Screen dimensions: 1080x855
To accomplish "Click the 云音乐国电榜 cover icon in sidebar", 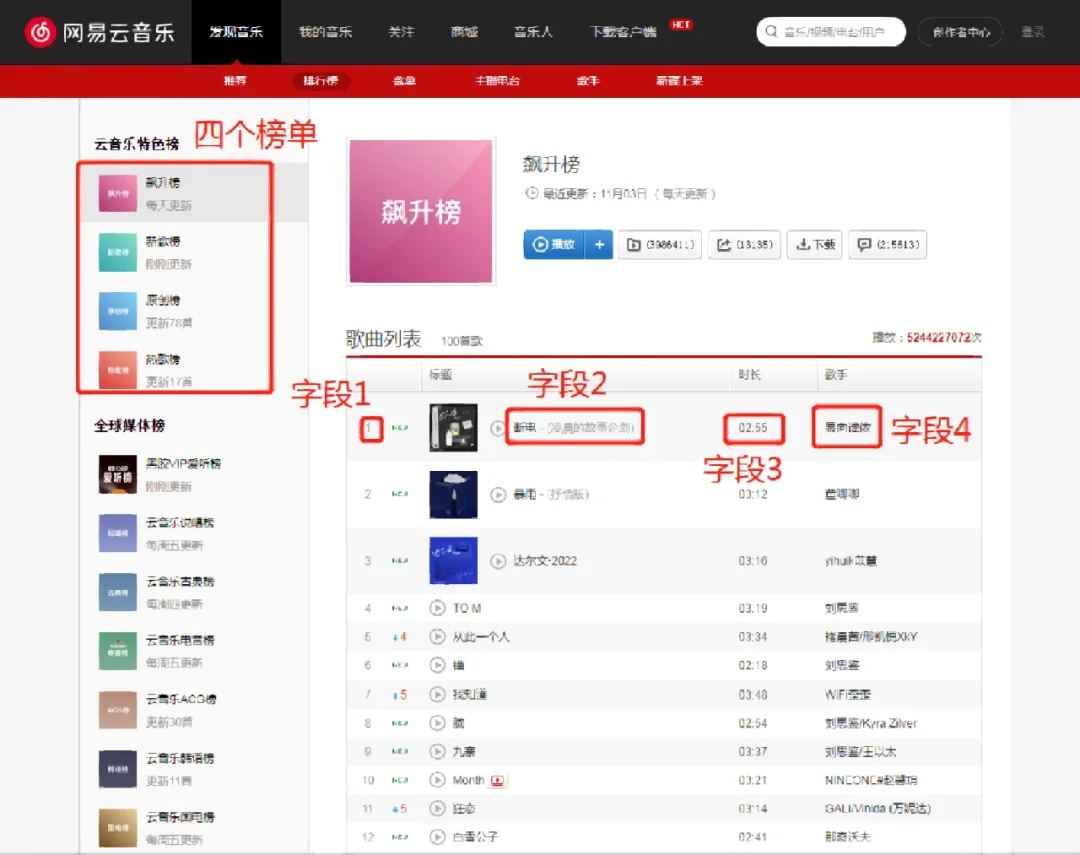I will [x=118, y=827].
